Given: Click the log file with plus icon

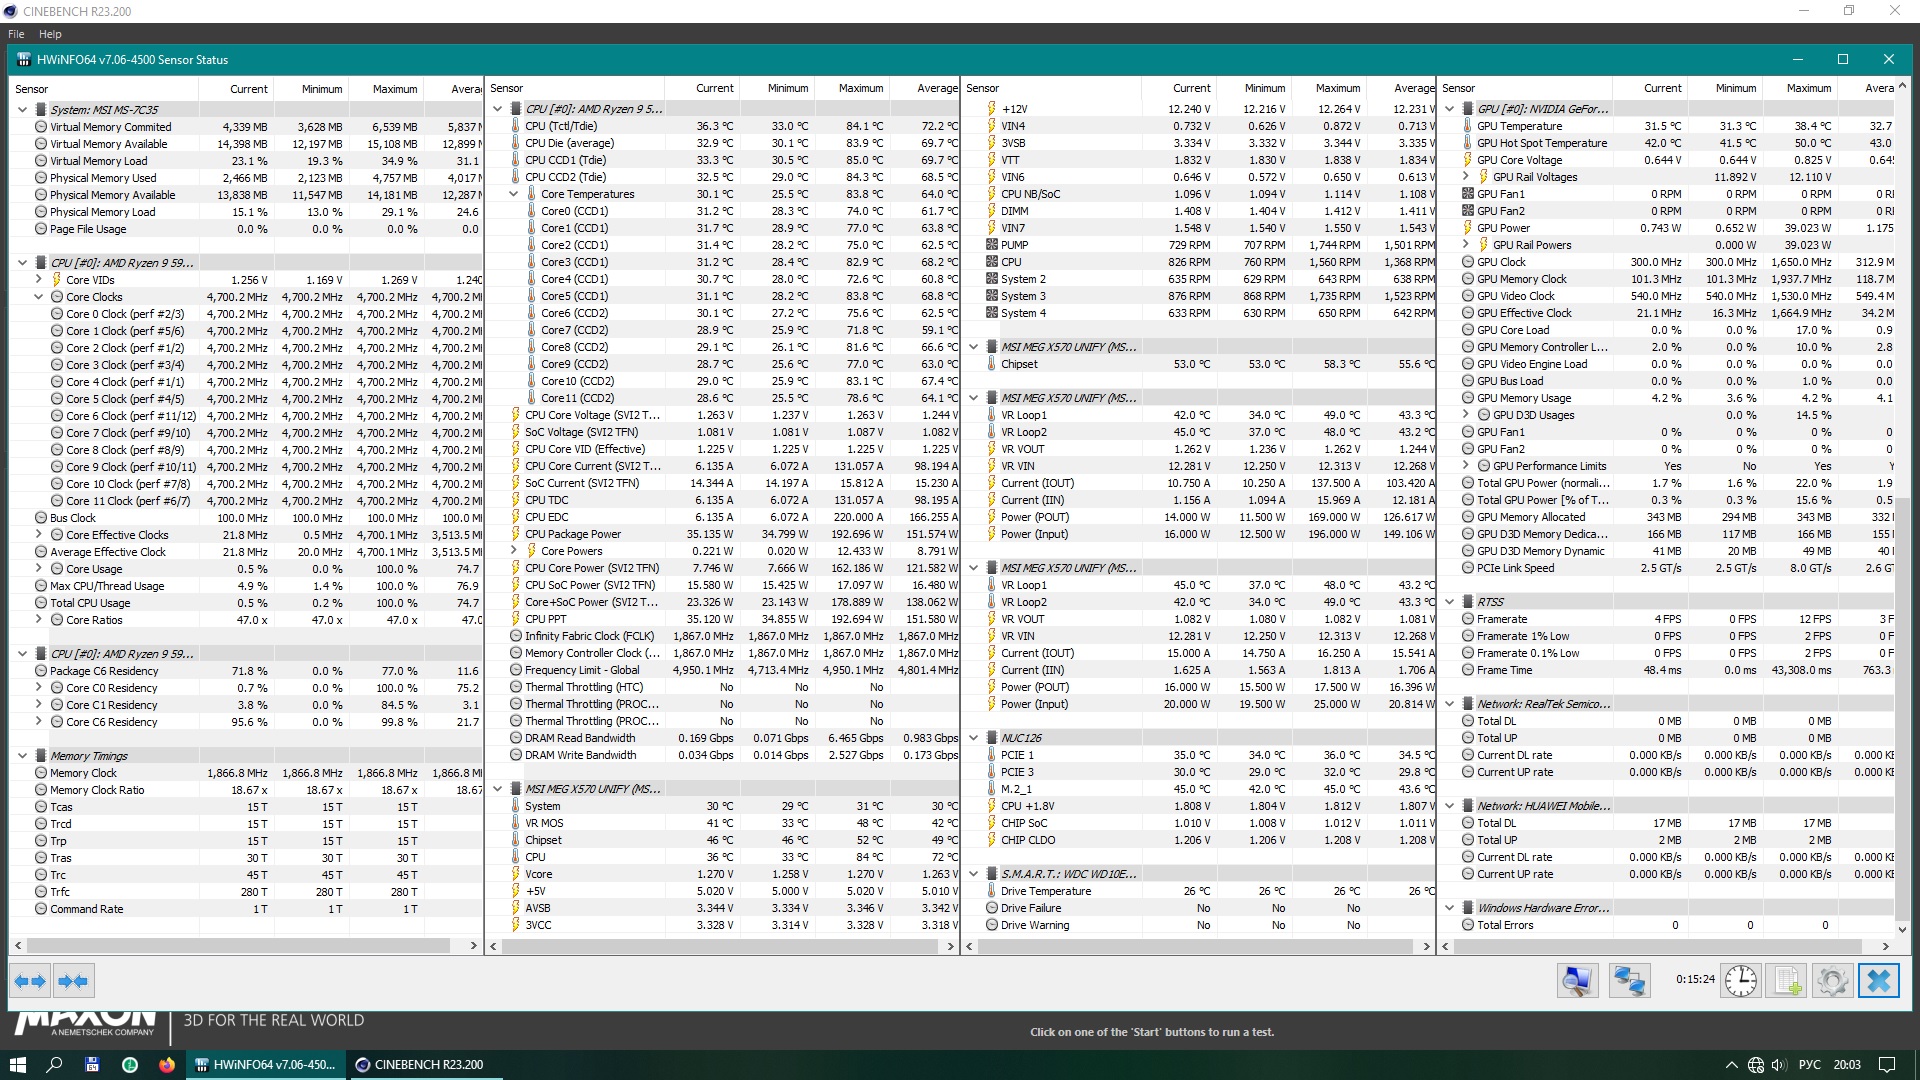Looking at the screenshot, I should [x=1787, y=981].
